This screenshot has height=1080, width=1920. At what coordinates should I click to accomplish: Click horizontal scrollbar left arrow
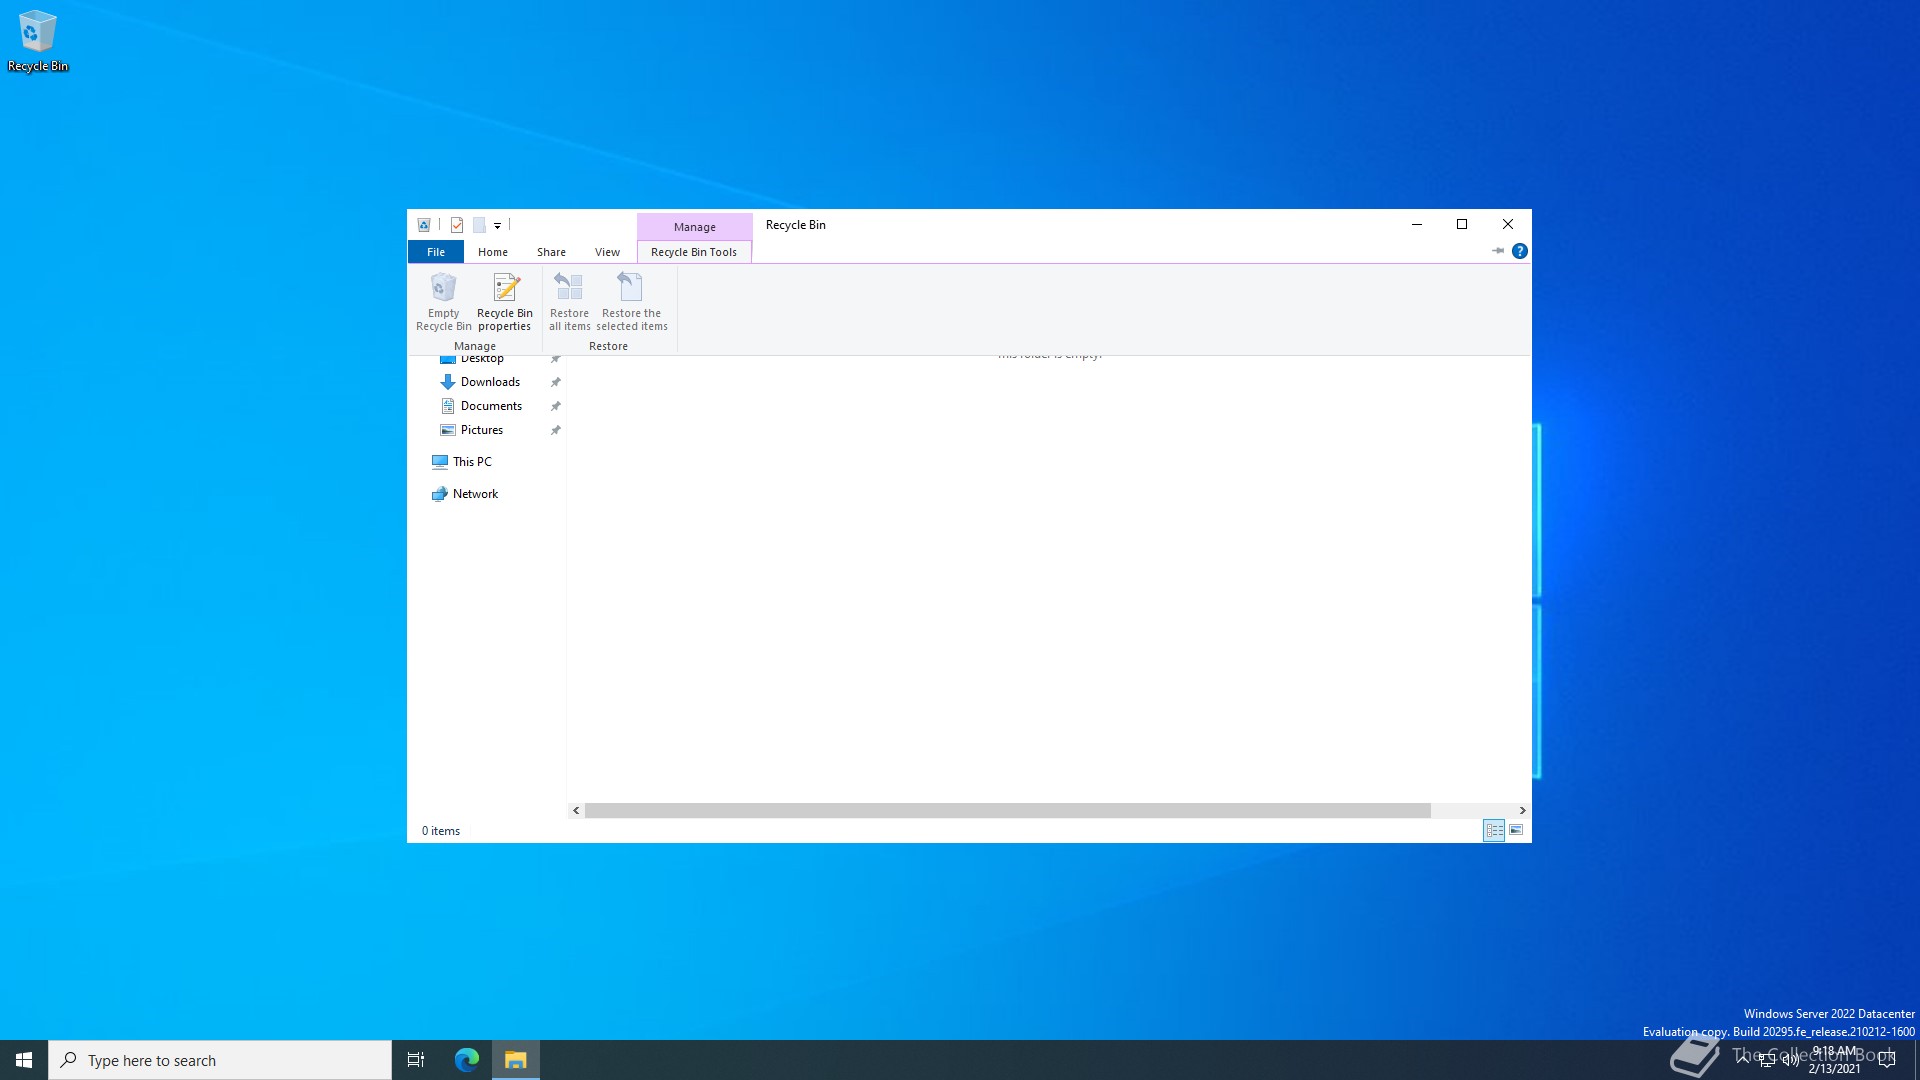(x=576, y=810)
